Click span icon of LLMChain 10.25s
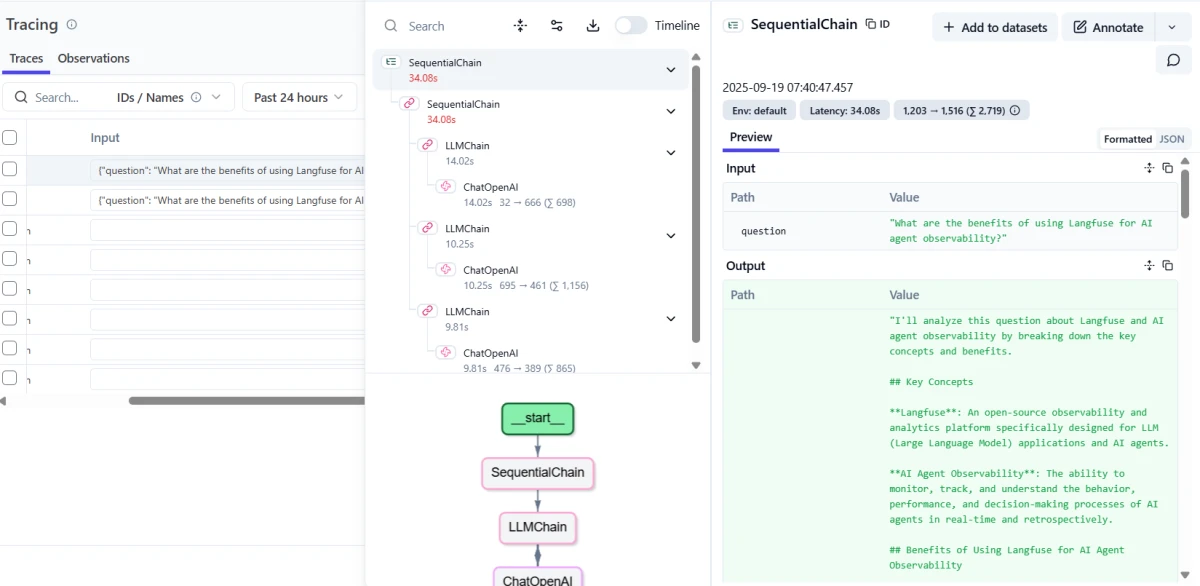 pos(427,228)
